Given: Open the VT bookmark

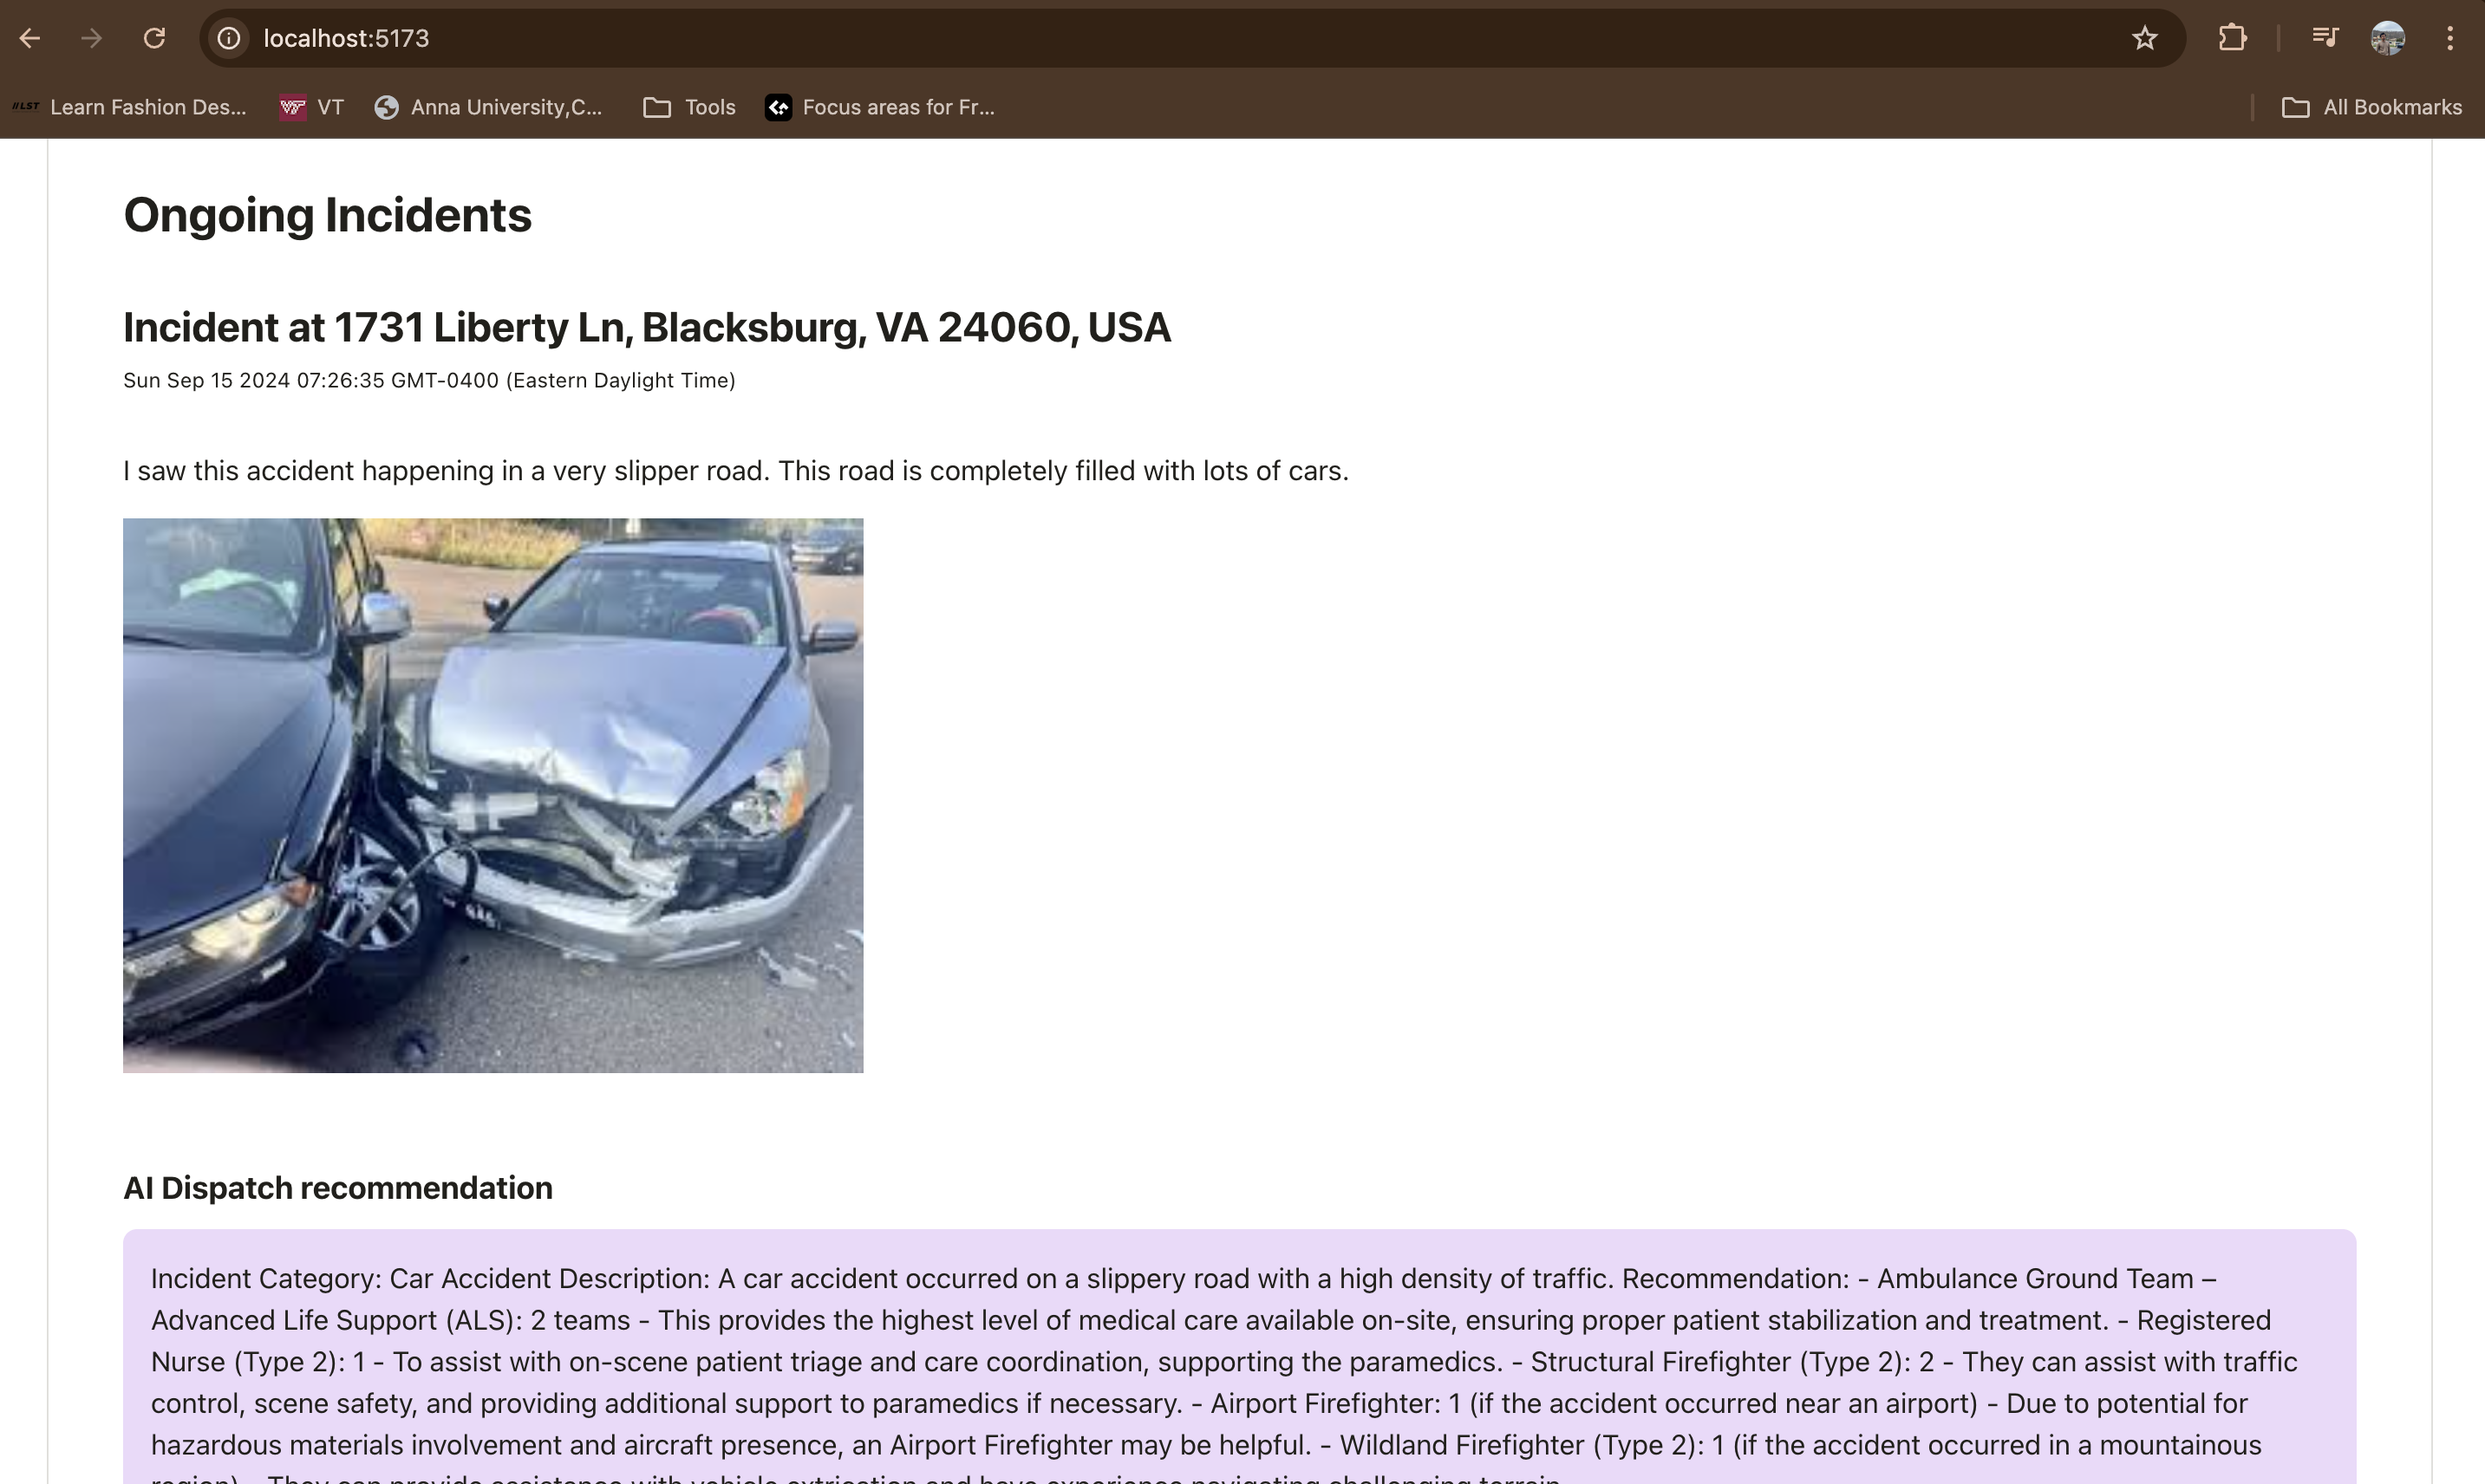Looking at the screenshot, I should pyautogui.click(x=312, y=108).
